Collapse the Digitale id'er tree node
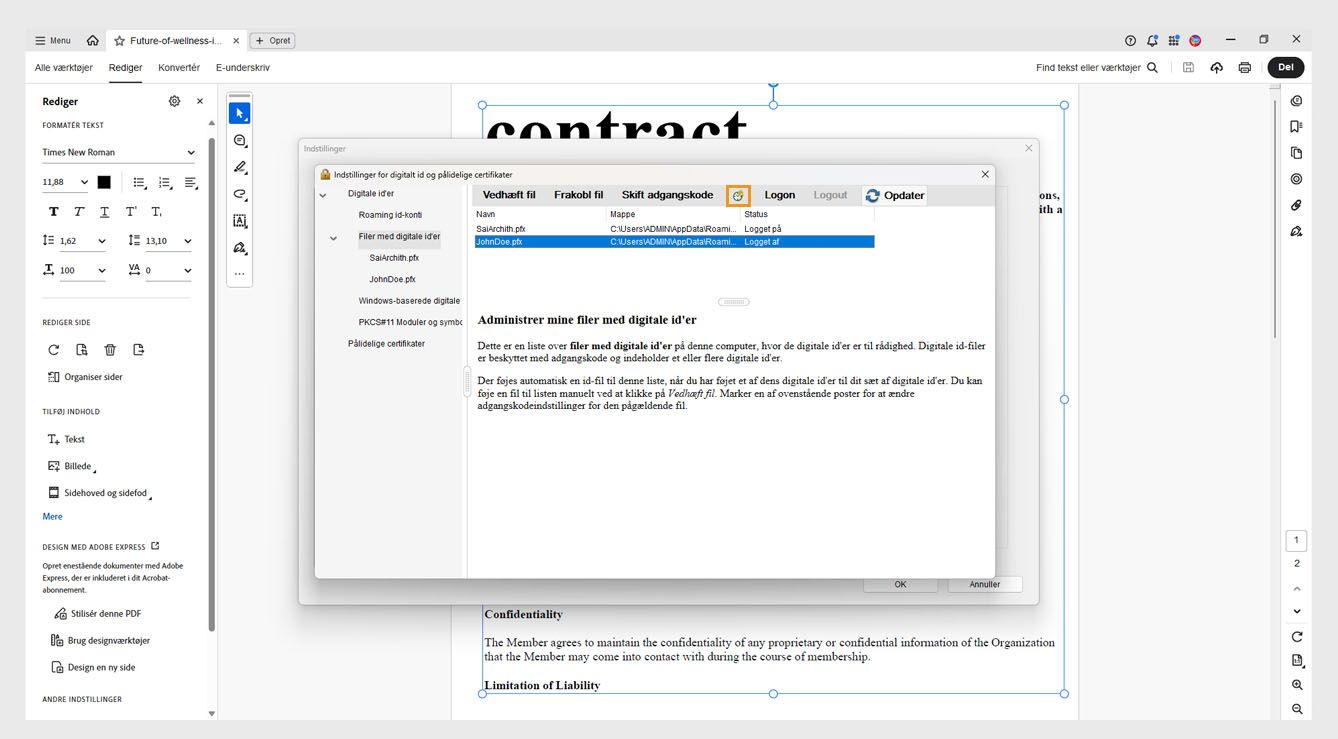This screenshot has width=1338, height=739. pos(323,195)
